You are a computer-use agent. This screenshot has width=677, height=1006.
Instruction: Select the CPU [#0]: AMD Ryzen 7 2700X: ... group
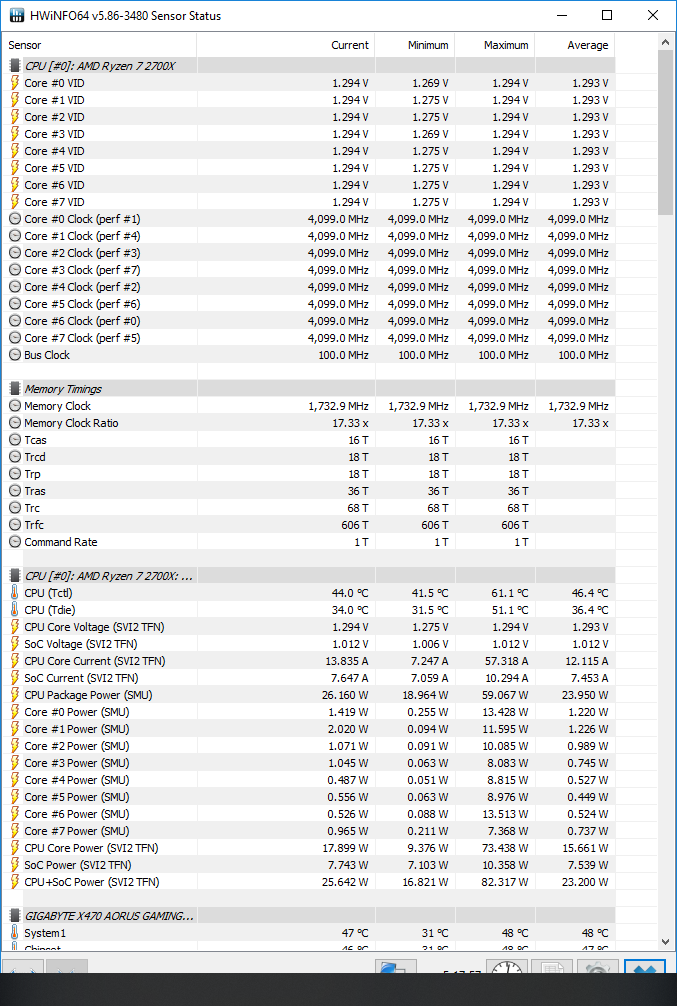(x=108, y=575)
